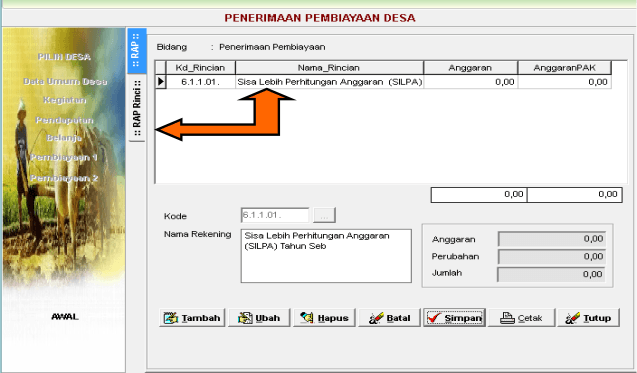Screen dimensions: 637x373
Task: Click the Kd_Rincian column header
Action: point(200,68)
